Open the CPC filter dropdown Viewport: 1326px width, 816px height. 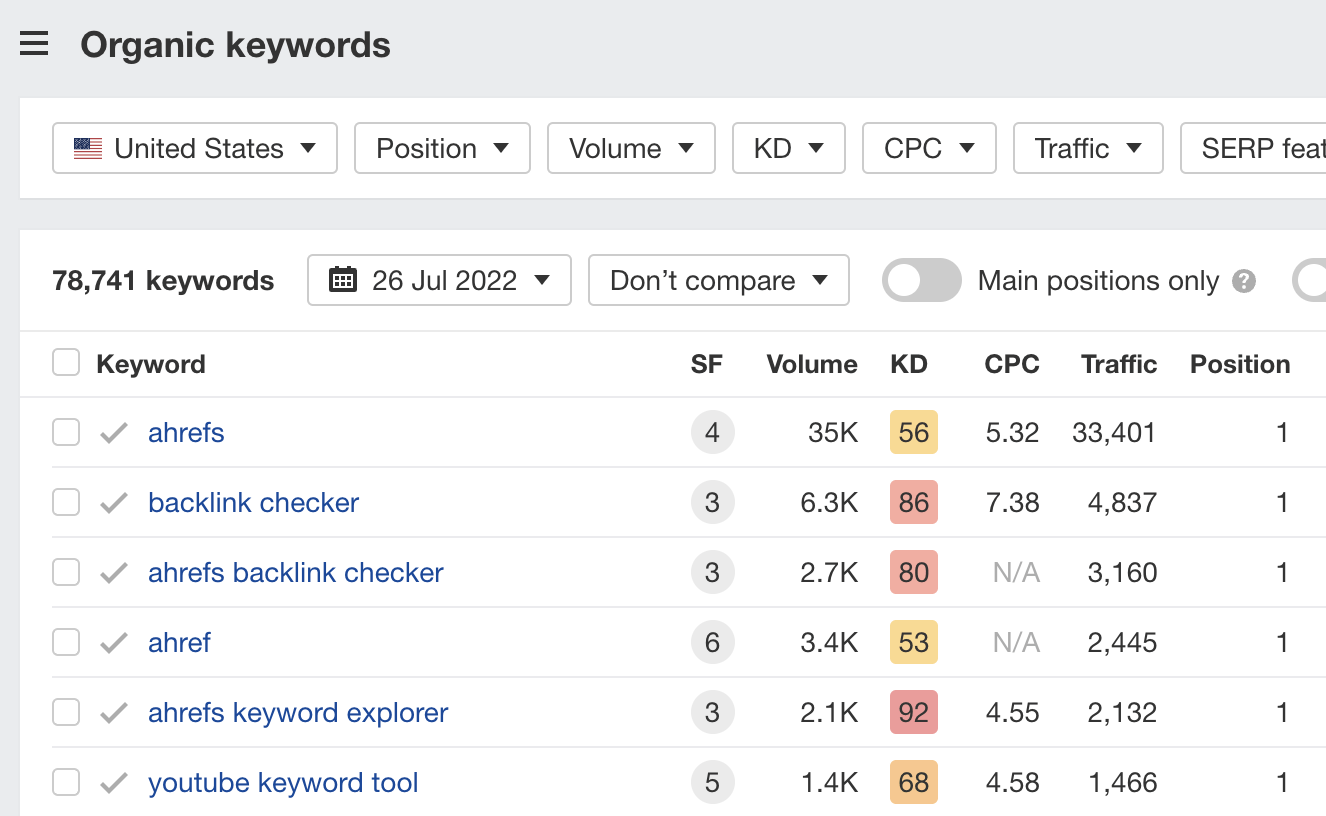coord(929,149)
